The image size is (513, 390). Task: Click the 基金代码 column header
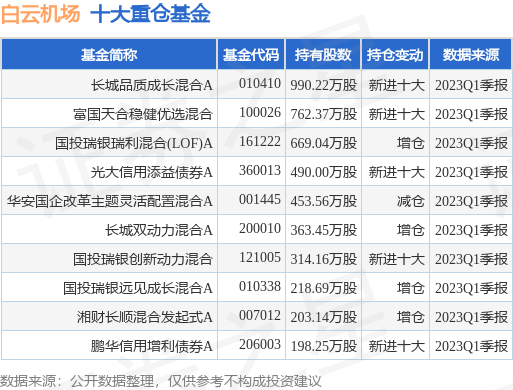[x=251, y=54]
